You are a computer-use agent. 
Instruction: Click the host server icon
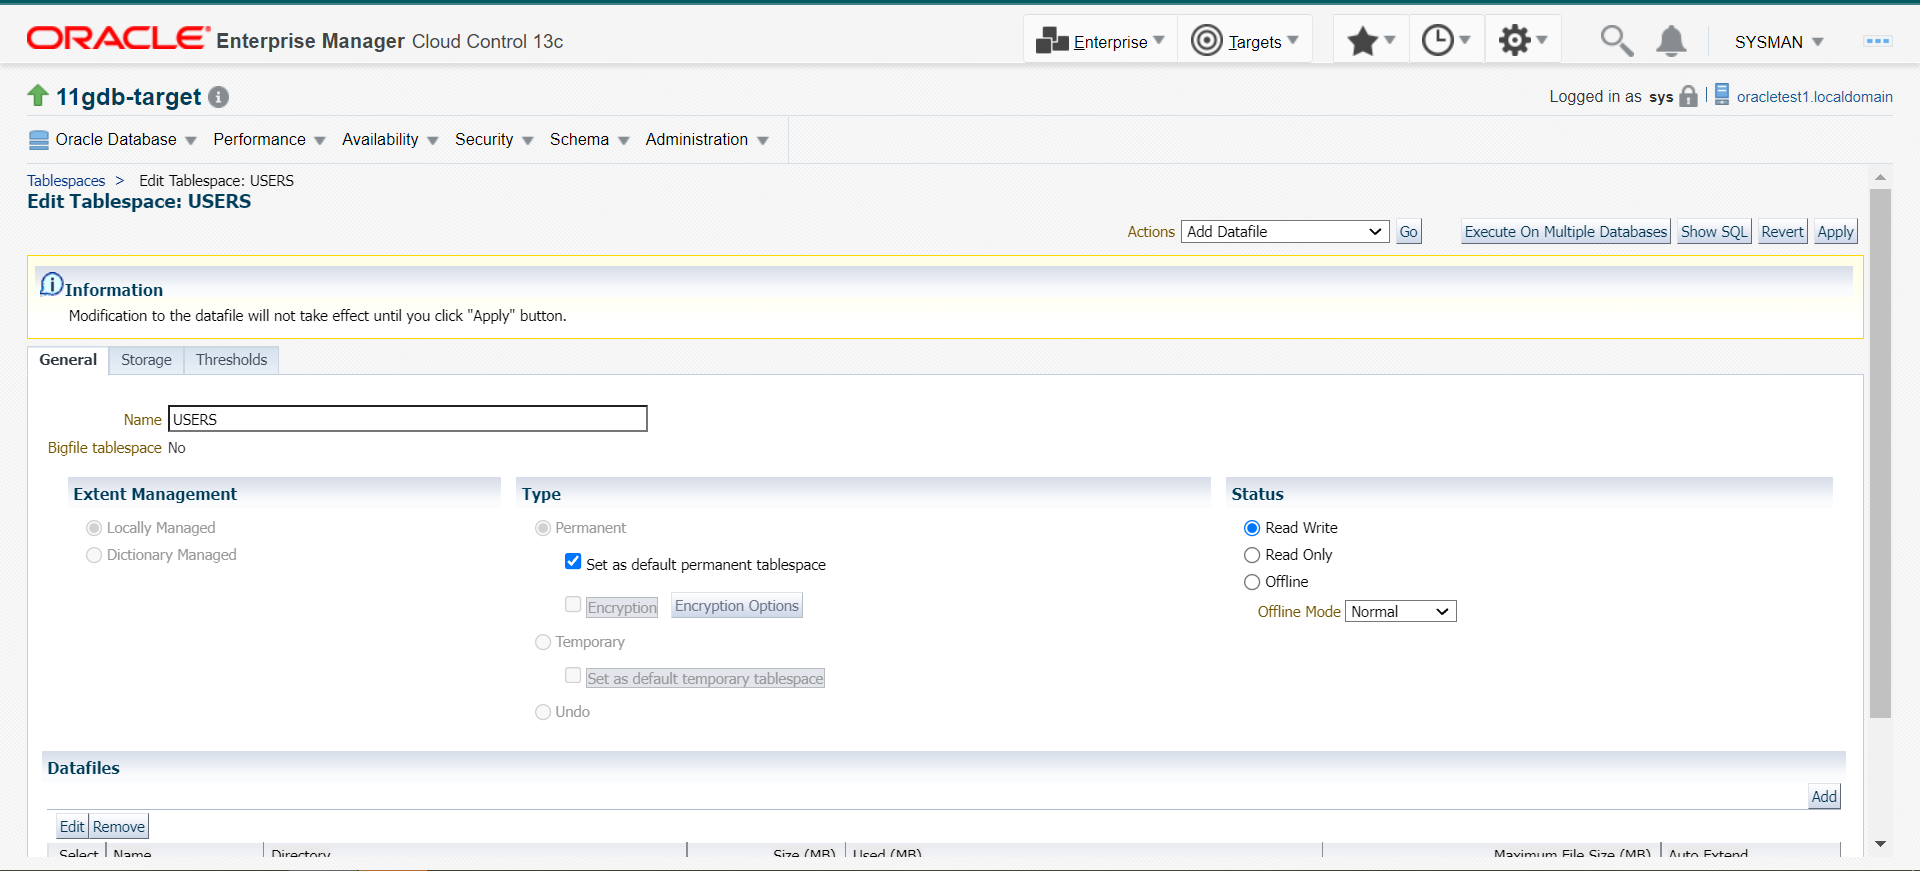click(1722, 95)
